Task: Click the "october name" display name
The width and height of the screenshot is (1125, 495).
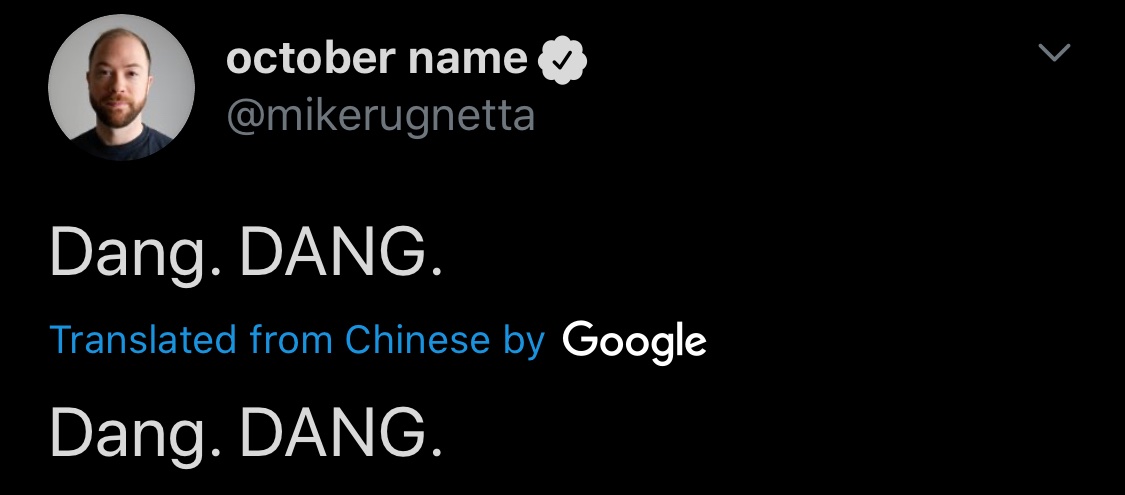Action: pos(377,59)
